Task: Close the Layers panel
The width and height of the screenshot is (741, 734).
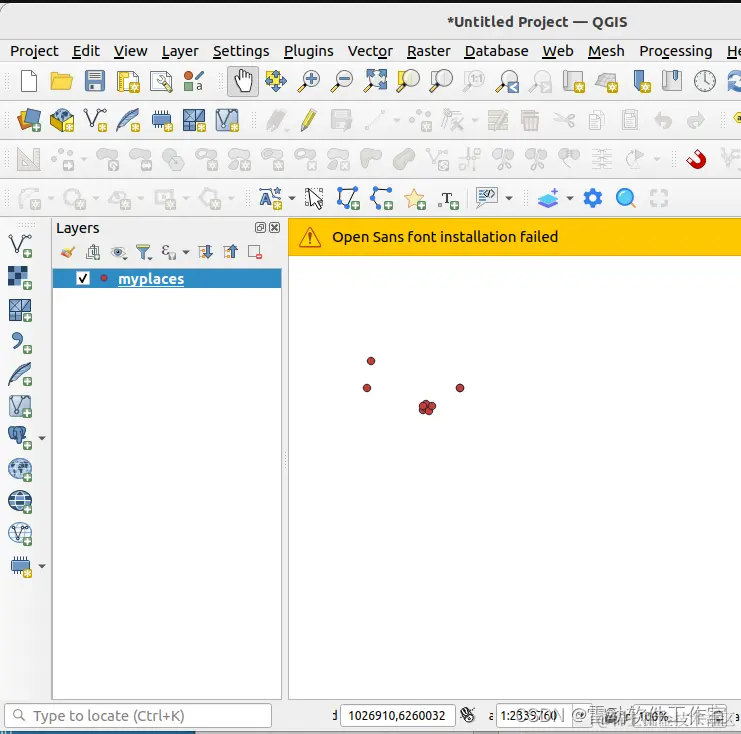Action: pos(274,228)
